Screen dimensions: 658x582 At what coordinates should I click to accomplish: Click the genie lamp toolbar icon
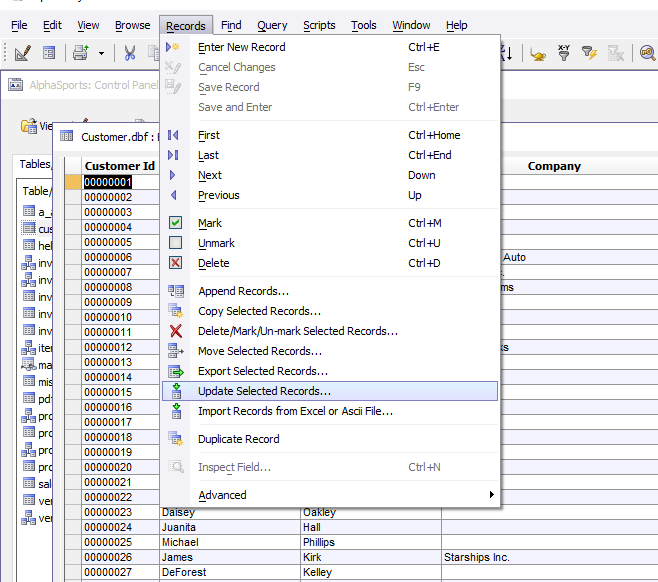(x=538, y=54)
